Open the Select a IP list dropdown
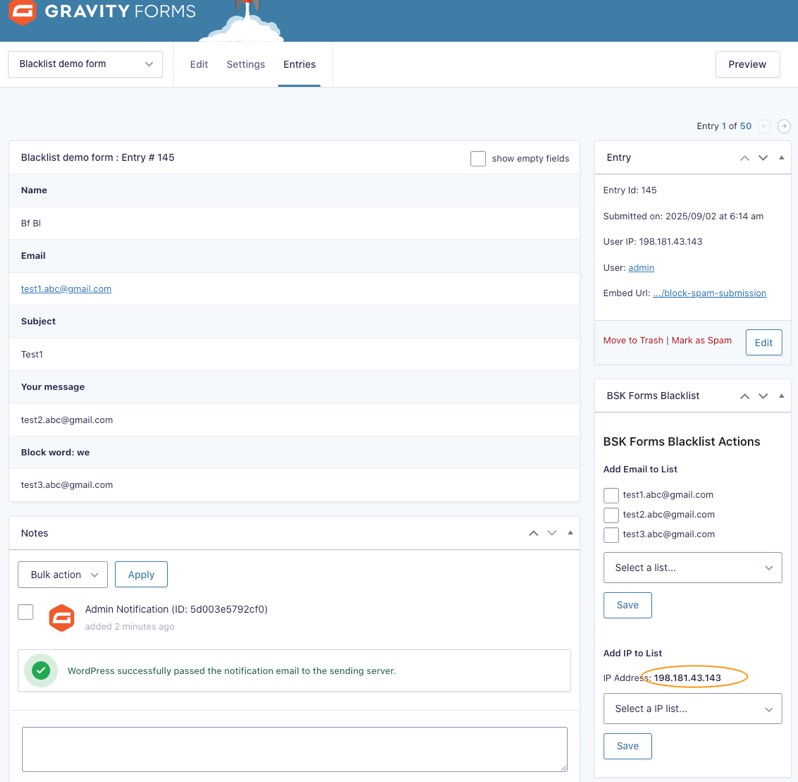 tap(692, 708)
